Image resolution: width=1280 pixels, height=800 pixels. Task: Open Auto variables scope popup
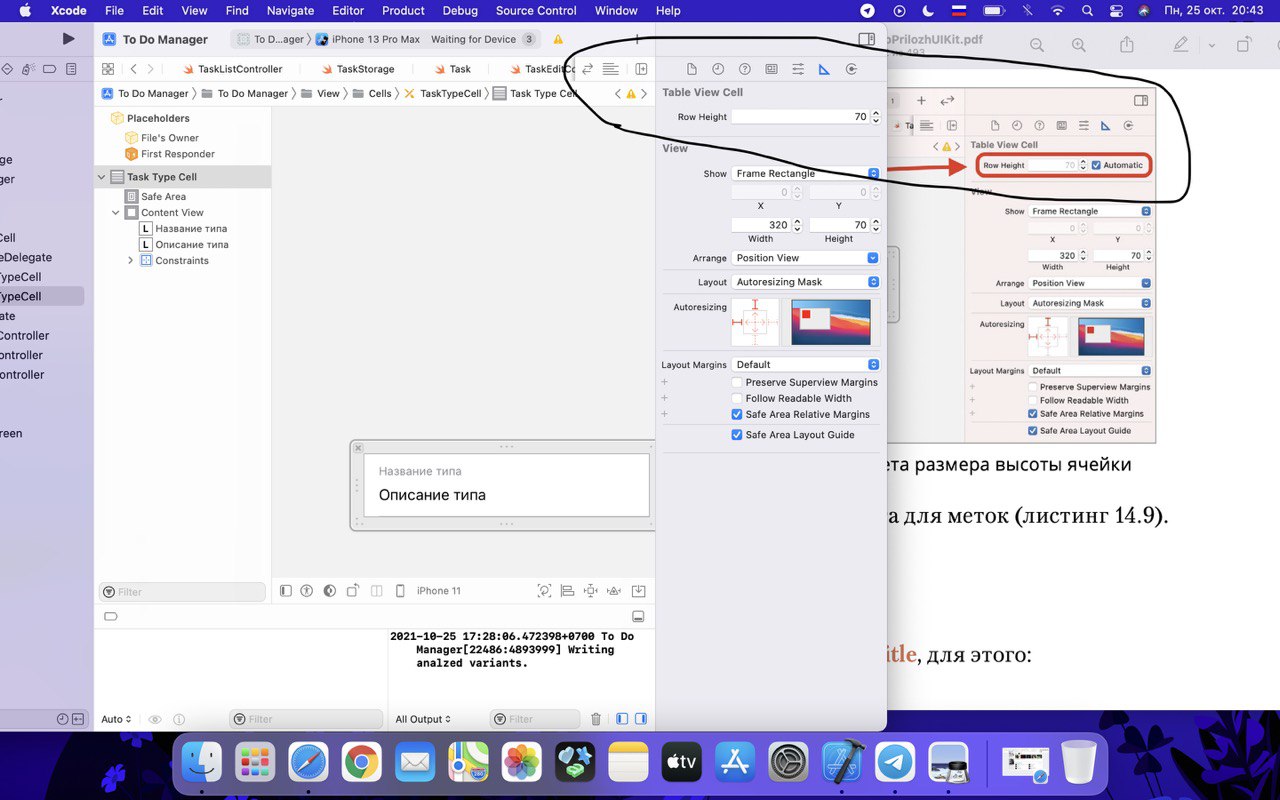click(x=116, y=719)
